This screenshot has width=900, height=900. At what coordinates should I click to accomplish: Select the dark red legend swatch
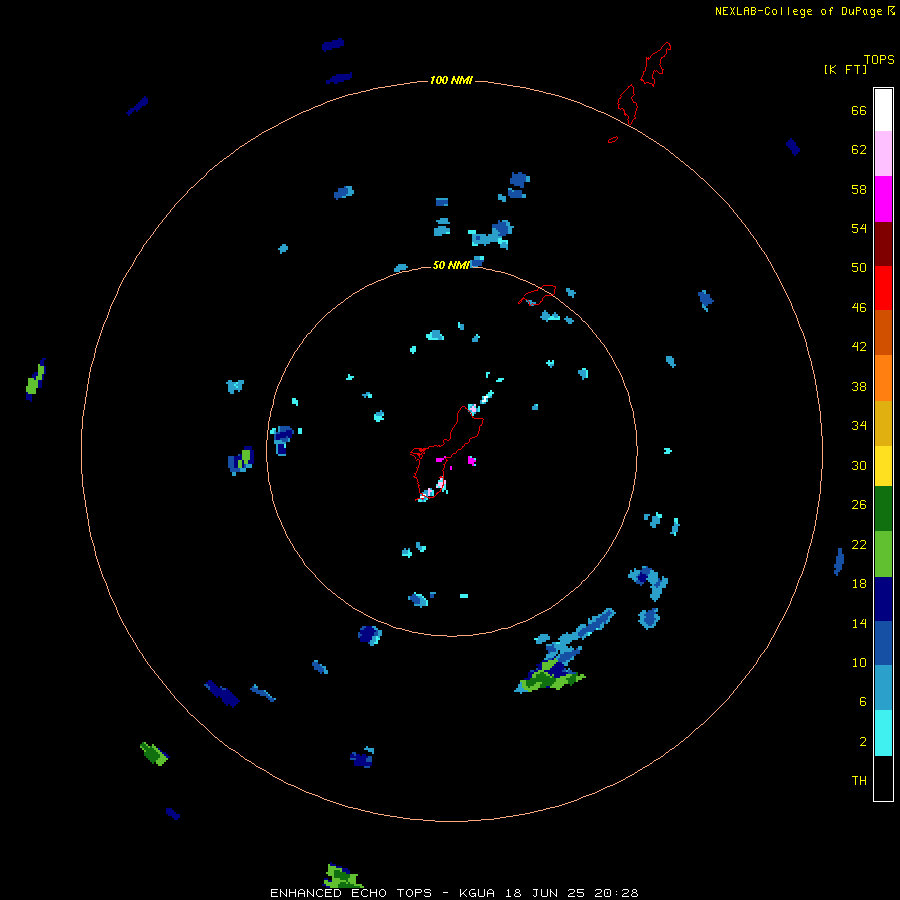tap(883, 243)
